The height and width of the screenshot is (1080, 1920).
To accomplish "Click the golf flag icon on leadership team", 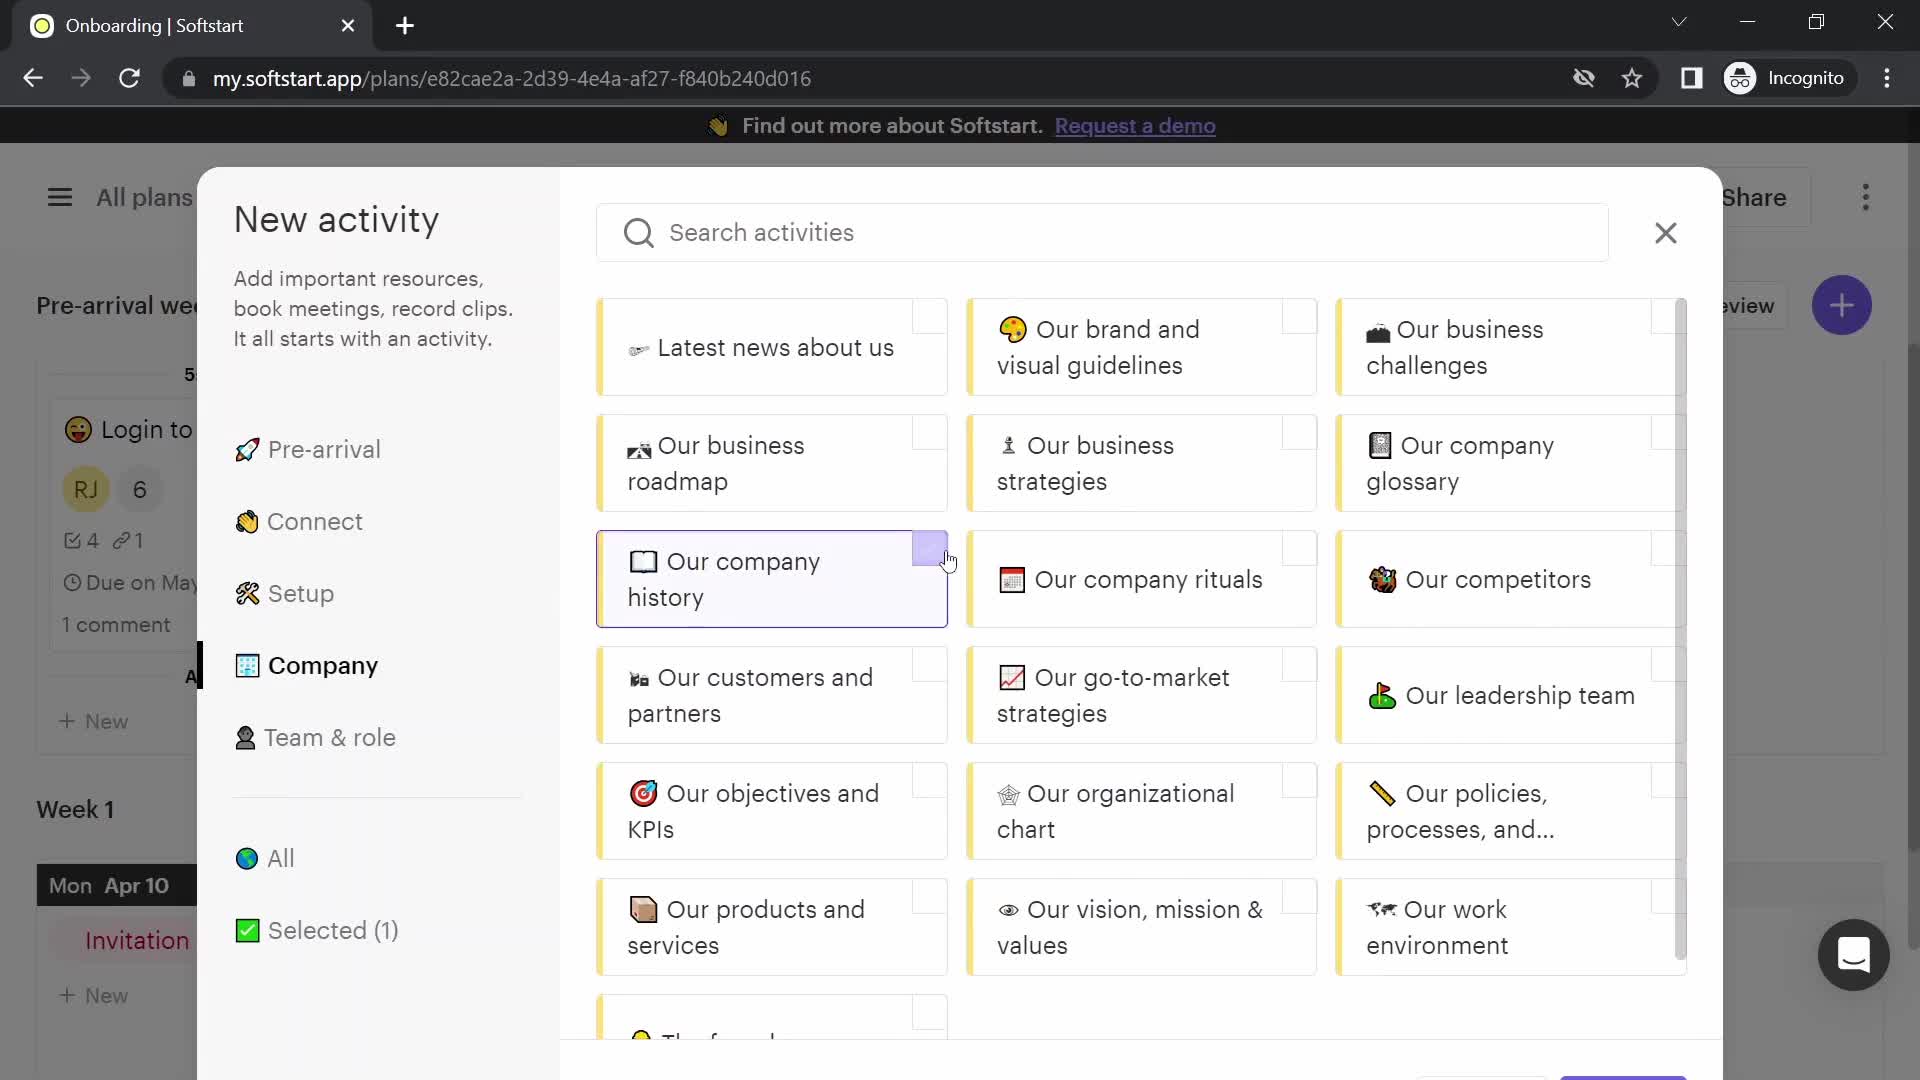I will pos(1382,696).
